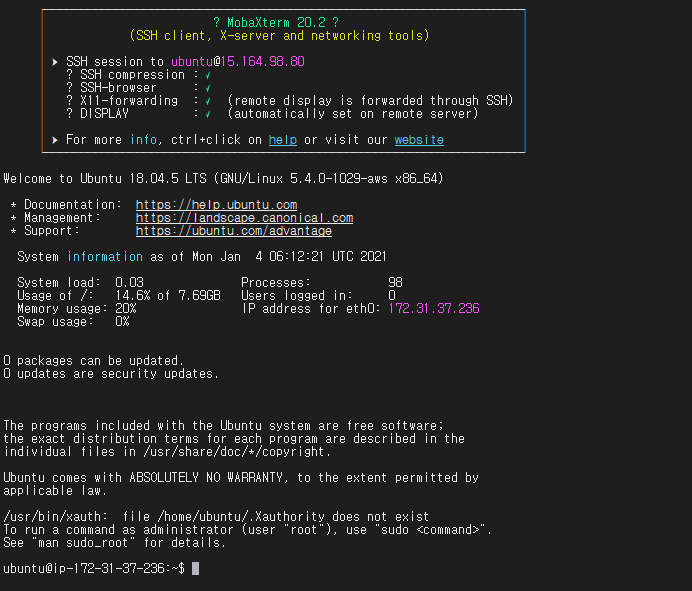Click the '/usr/bin/xauth' error message line
692x591 pixels.
pyautogui.click(x=216, y=516)
